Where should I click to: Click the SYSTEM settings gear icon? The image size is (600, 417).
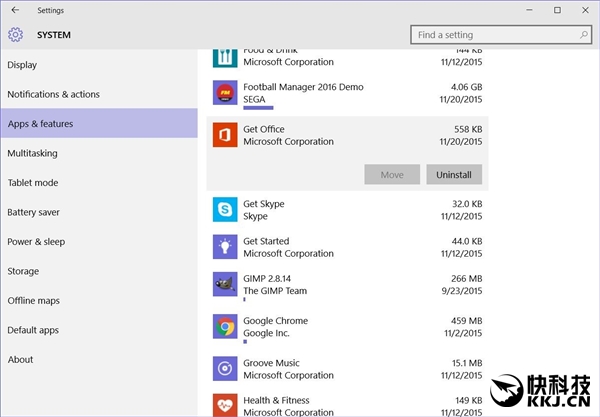[x=15, y=35]
